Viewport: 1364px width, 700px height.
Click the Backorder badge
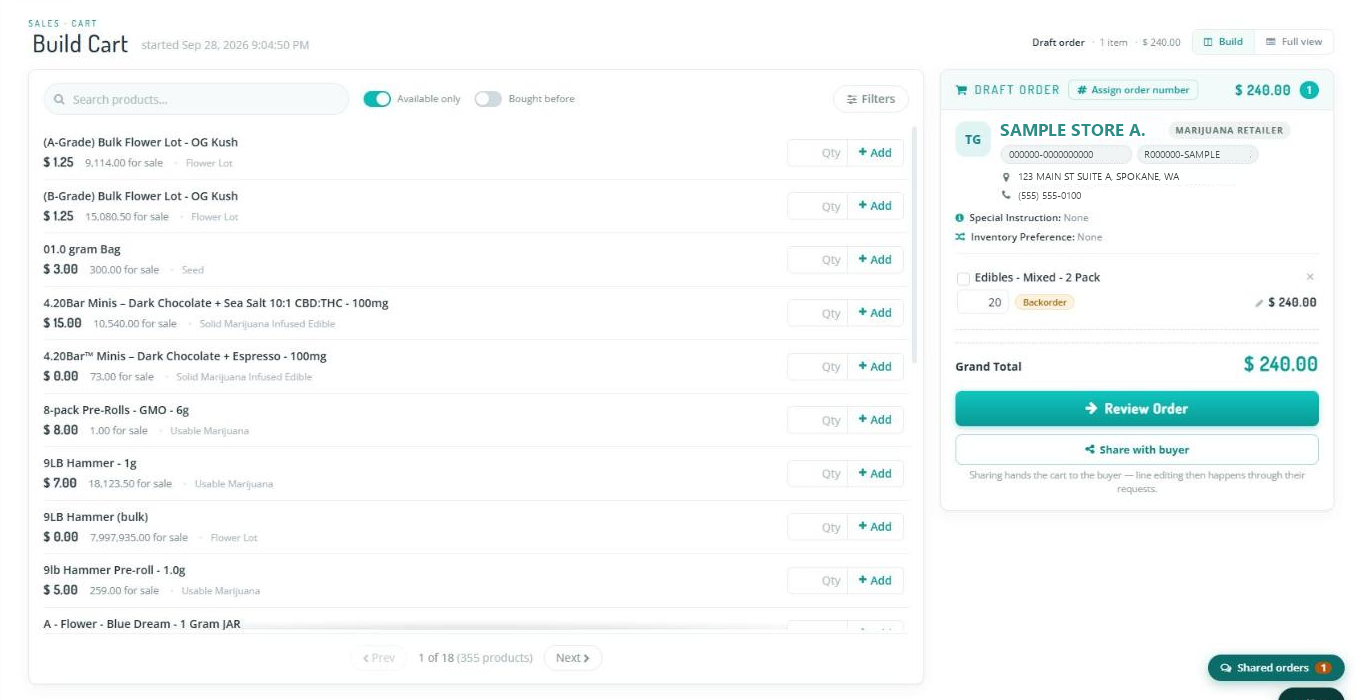coord(1044,302)
